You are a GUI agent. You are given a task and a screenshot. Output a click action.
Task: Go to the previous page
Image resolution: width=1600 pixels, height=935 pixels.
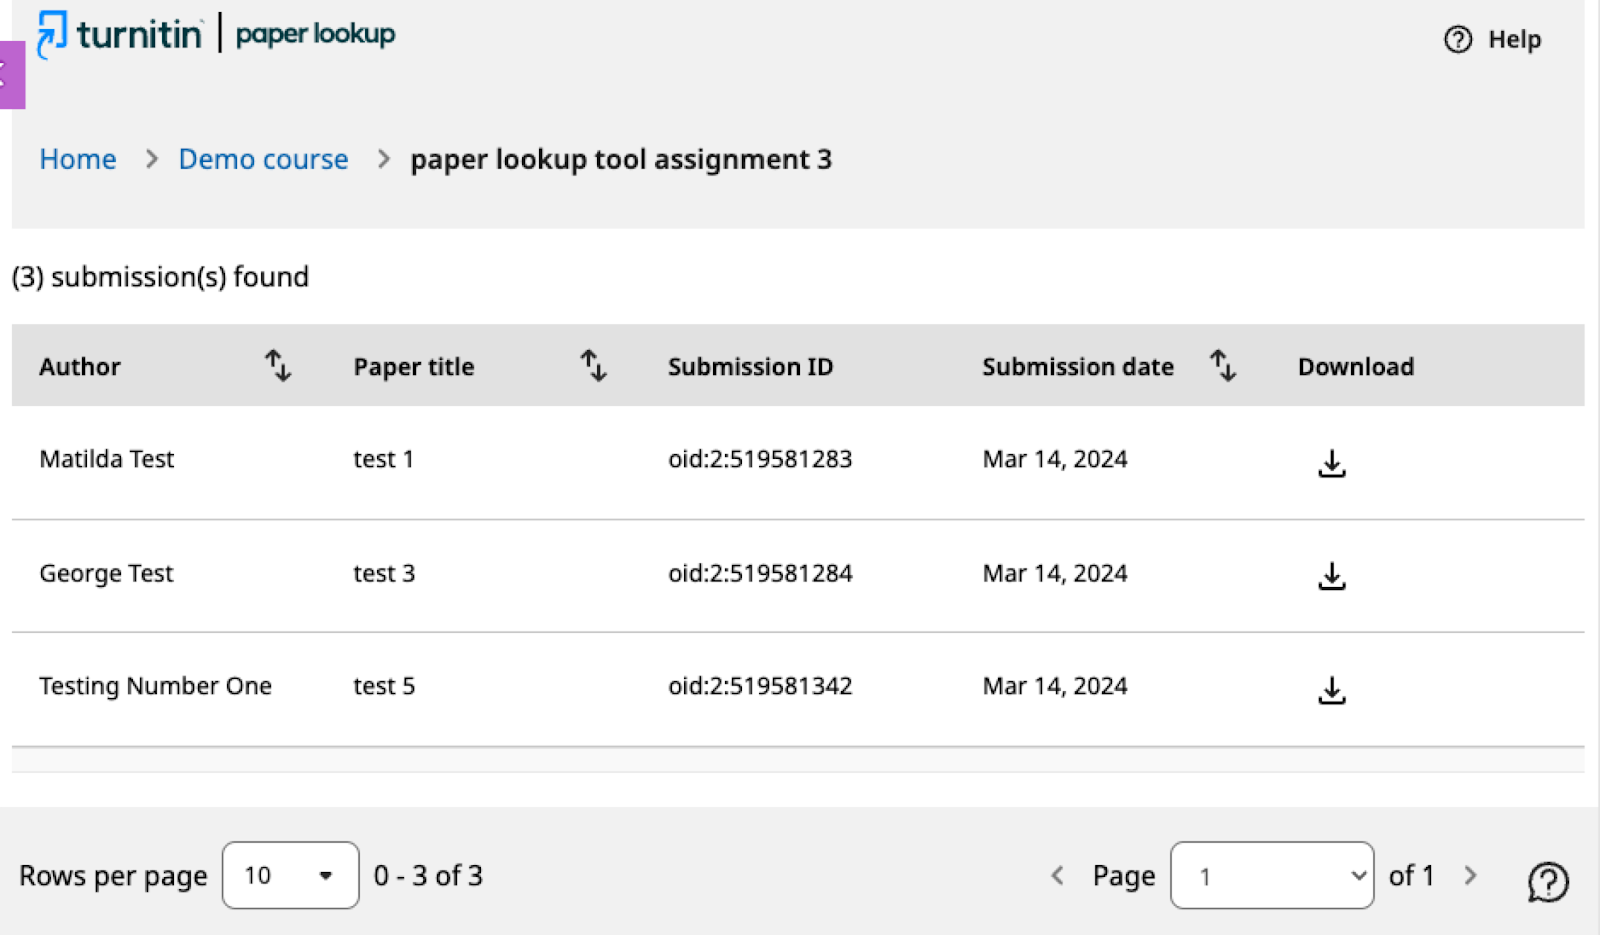point(1057,875)
